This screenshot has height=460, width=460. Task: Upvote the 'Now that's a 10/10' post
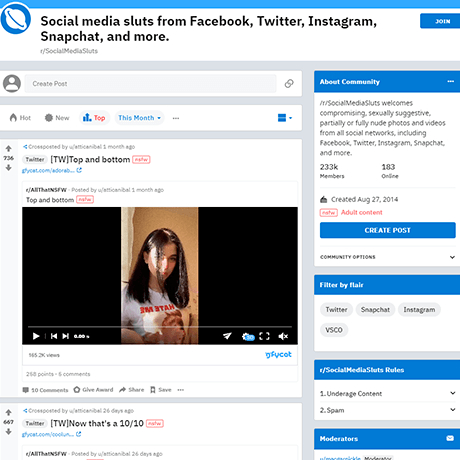9,413
